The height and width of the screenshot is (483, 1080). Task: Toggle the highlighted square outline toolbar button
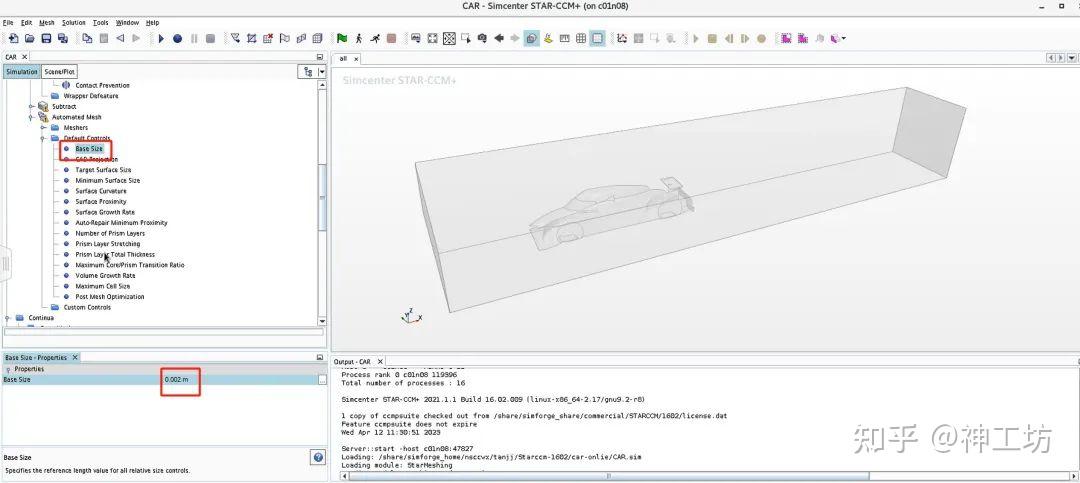pos(598,39)
